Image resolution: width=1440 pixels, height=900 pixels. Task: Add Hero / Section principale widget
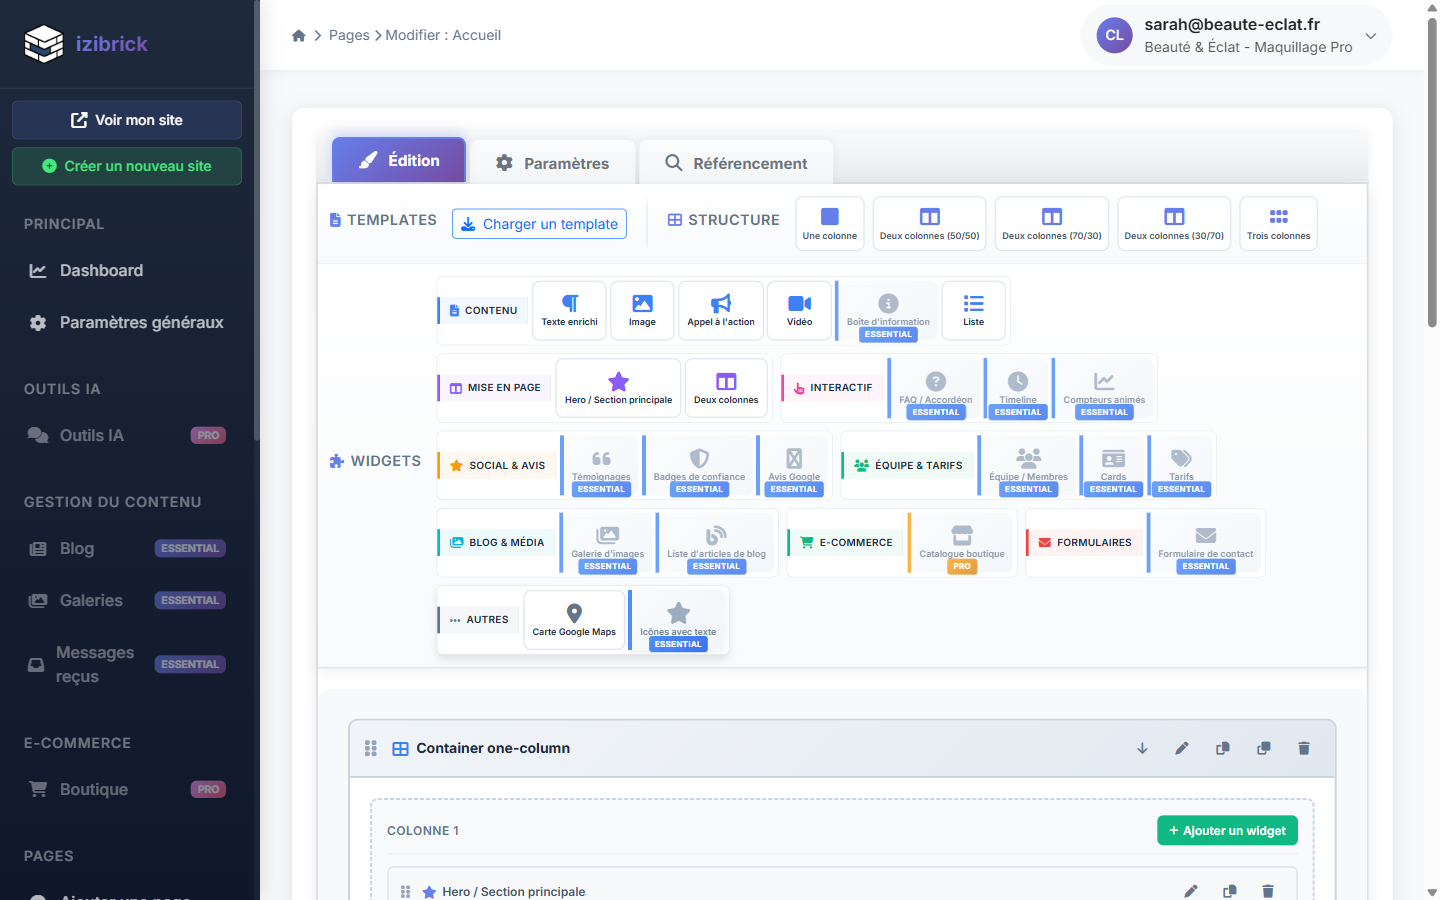618,388
